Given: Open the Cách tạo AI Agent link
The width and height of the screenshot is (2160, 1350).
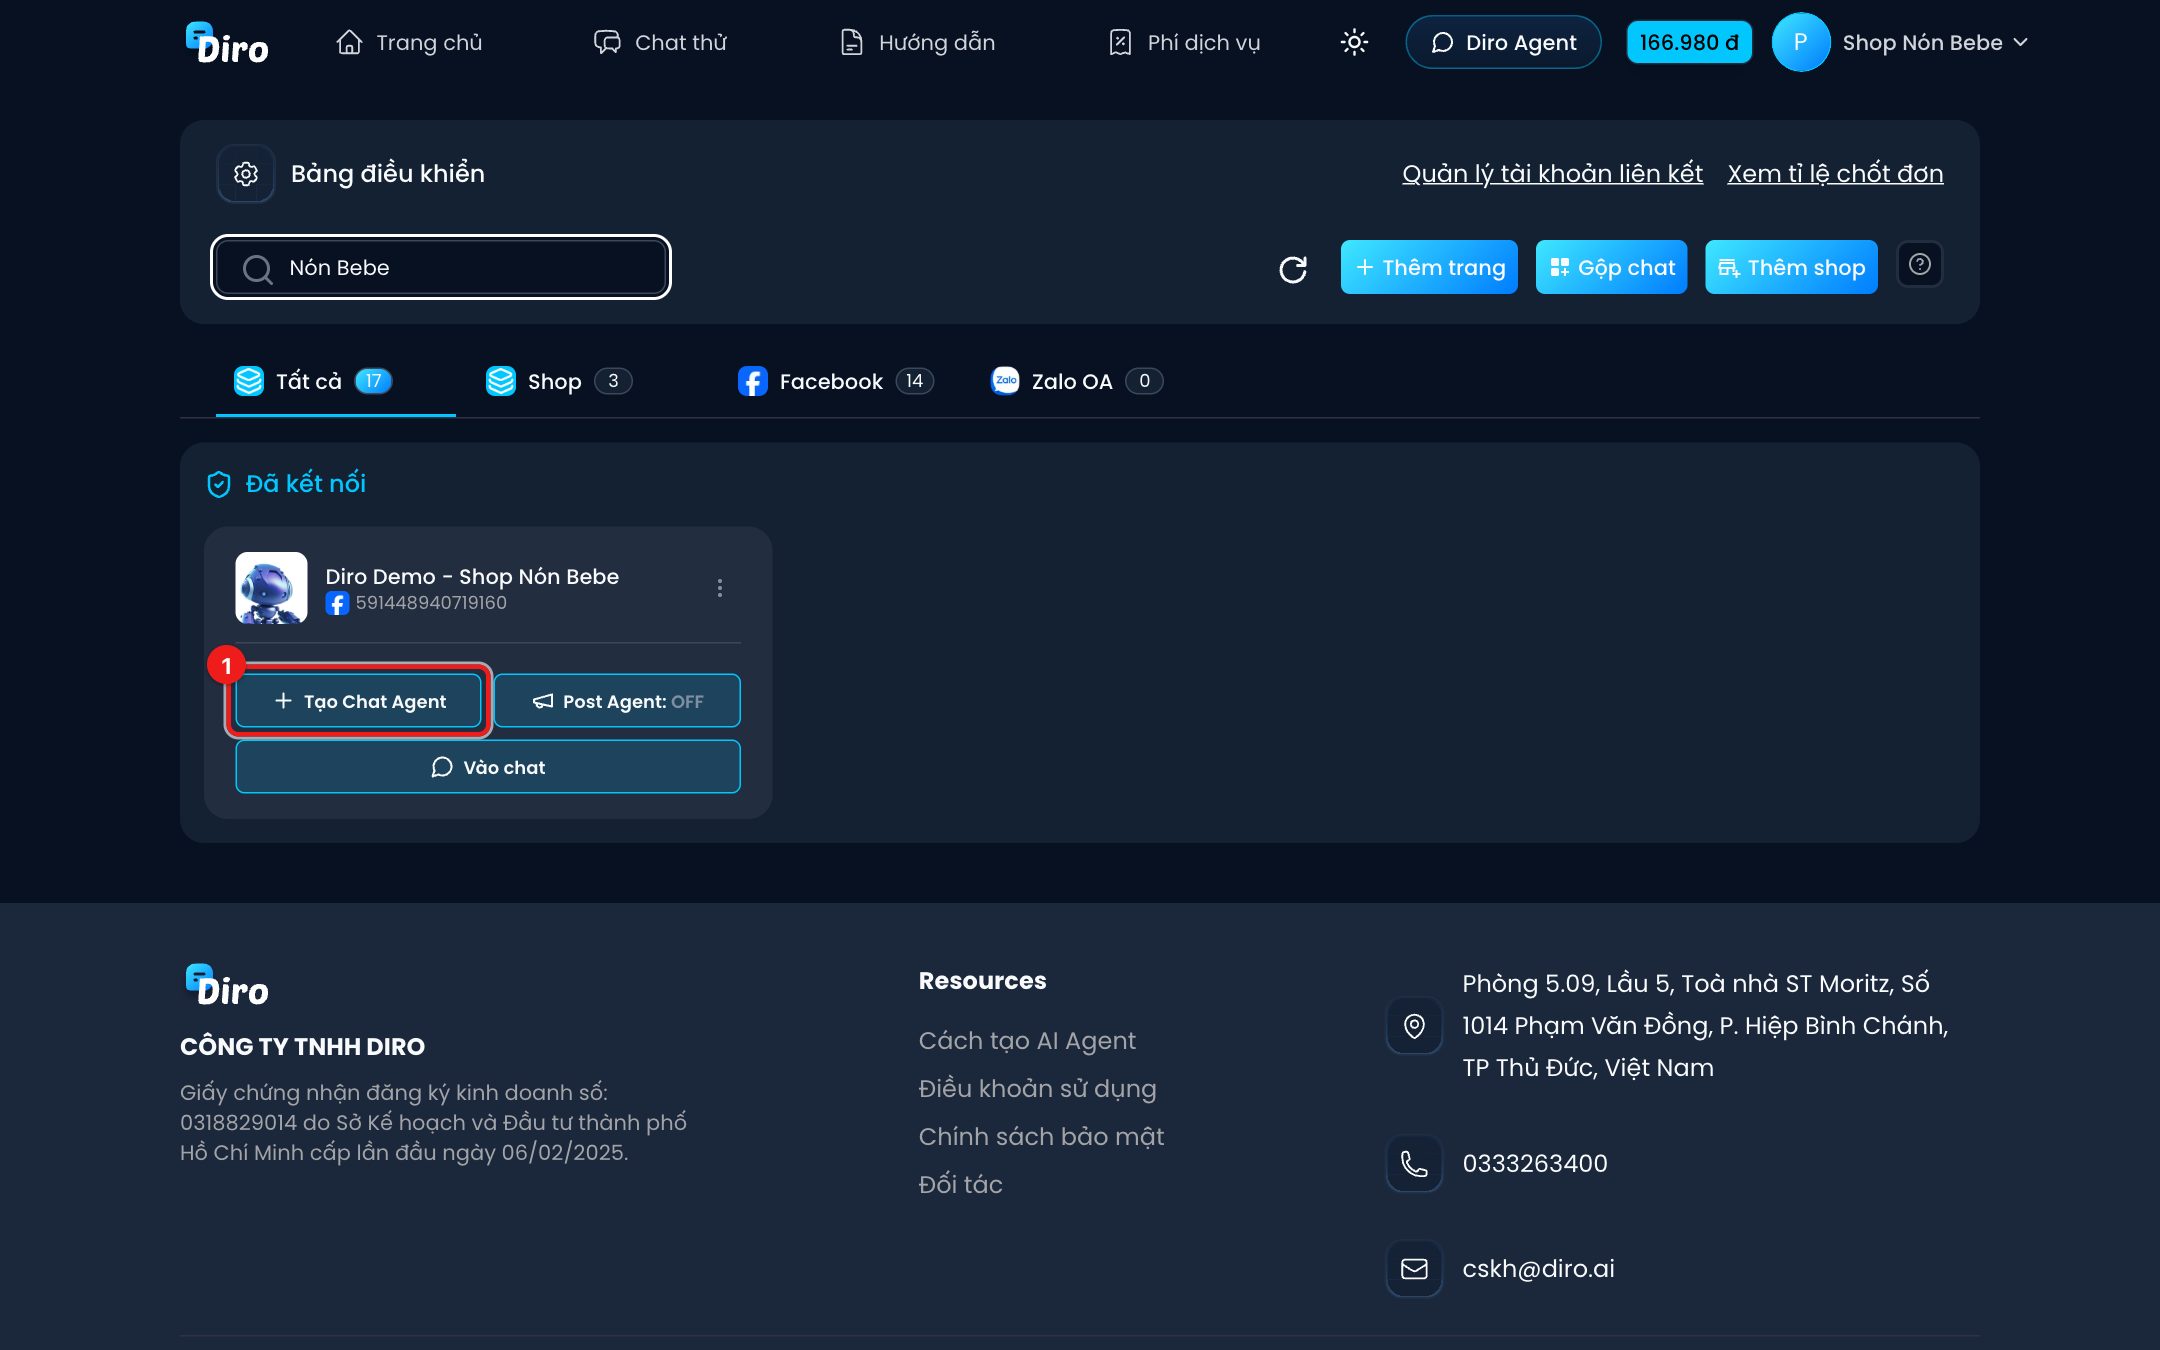Looking at the screenshot, I should pyautogui.click(x=1027, y=1041).
